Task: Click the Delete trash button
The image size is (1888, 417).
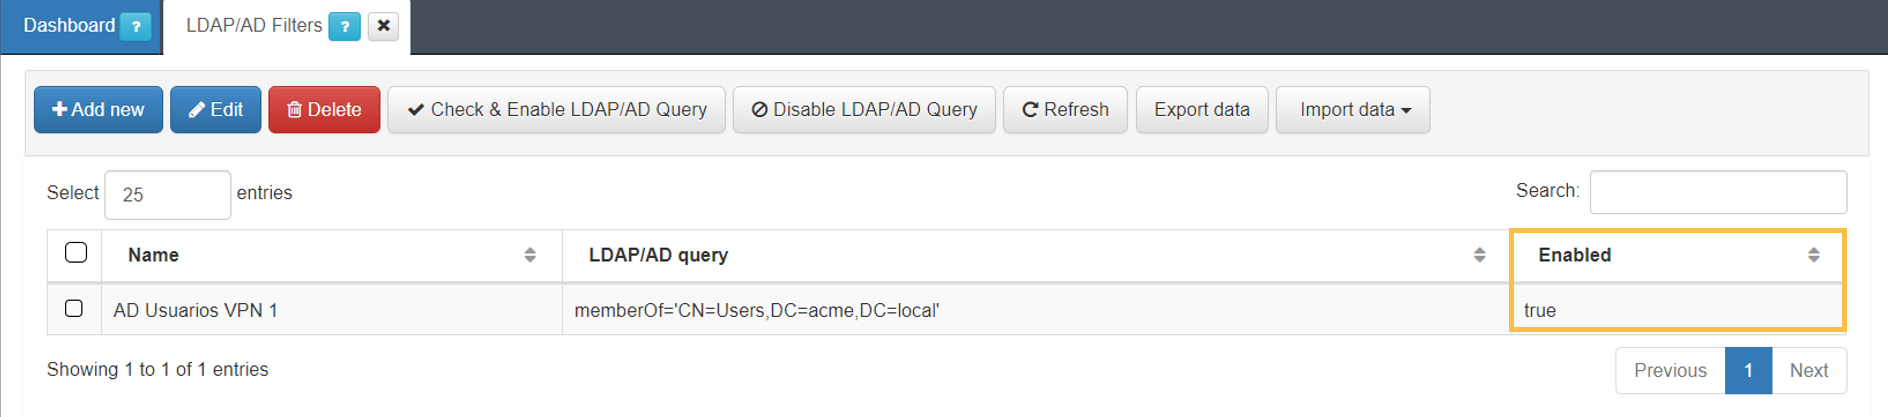Action: (x=324, y=110)
